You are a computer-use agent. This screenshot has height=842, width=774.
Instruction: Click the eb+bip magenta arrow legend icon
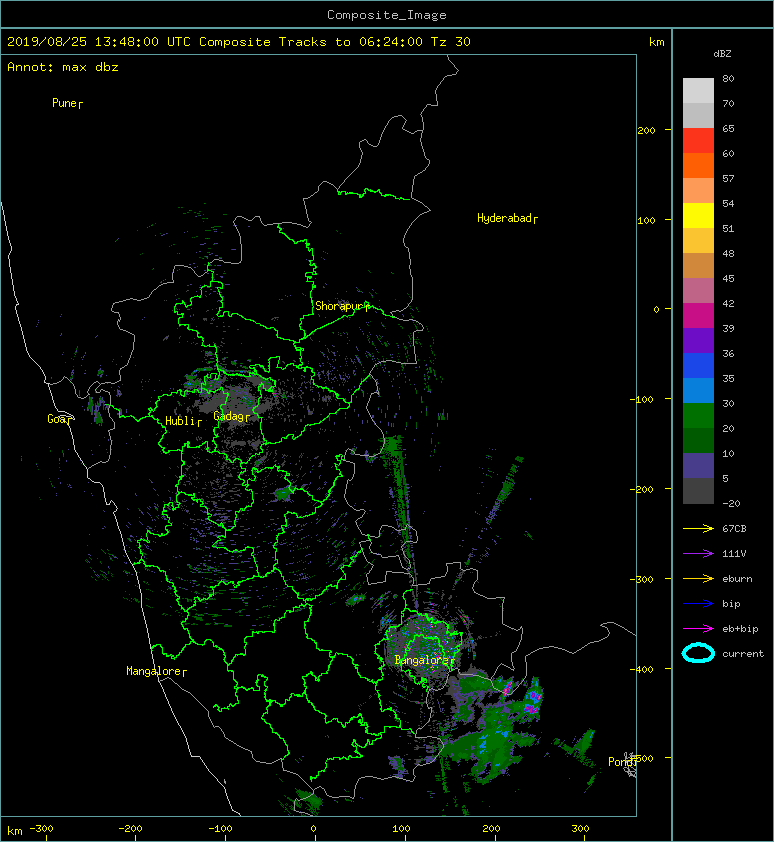tap(698, 628)
